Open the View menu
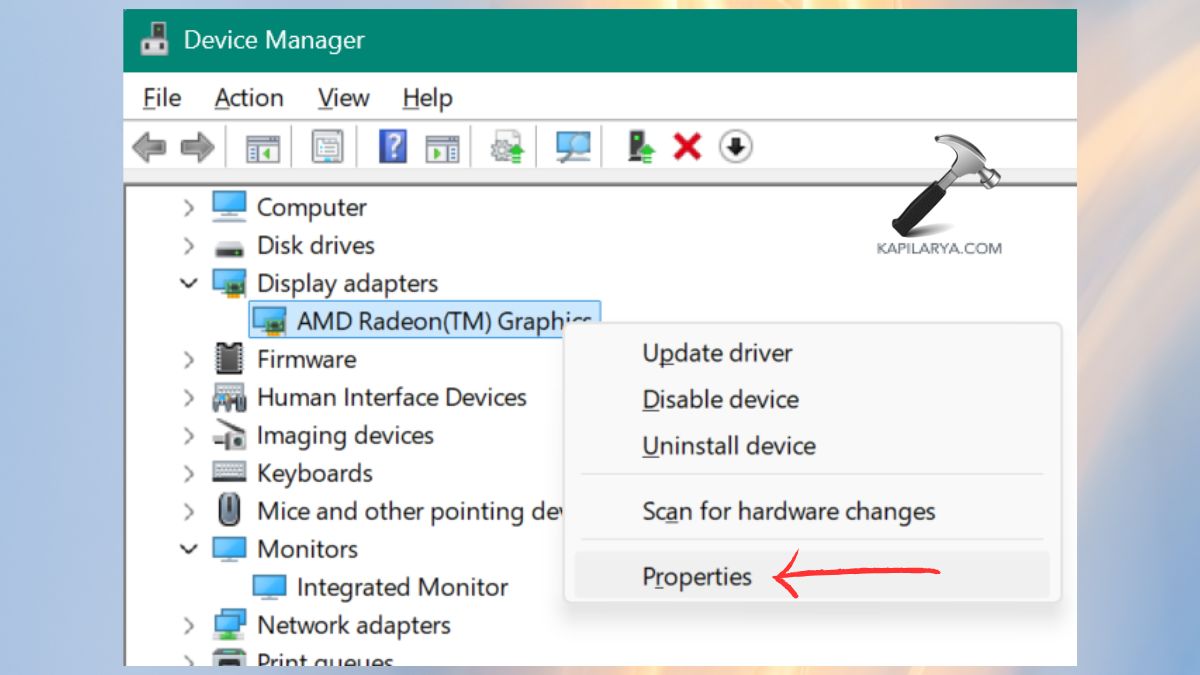The width and height of the screenshot is (1200, 675). pos(342,97)
